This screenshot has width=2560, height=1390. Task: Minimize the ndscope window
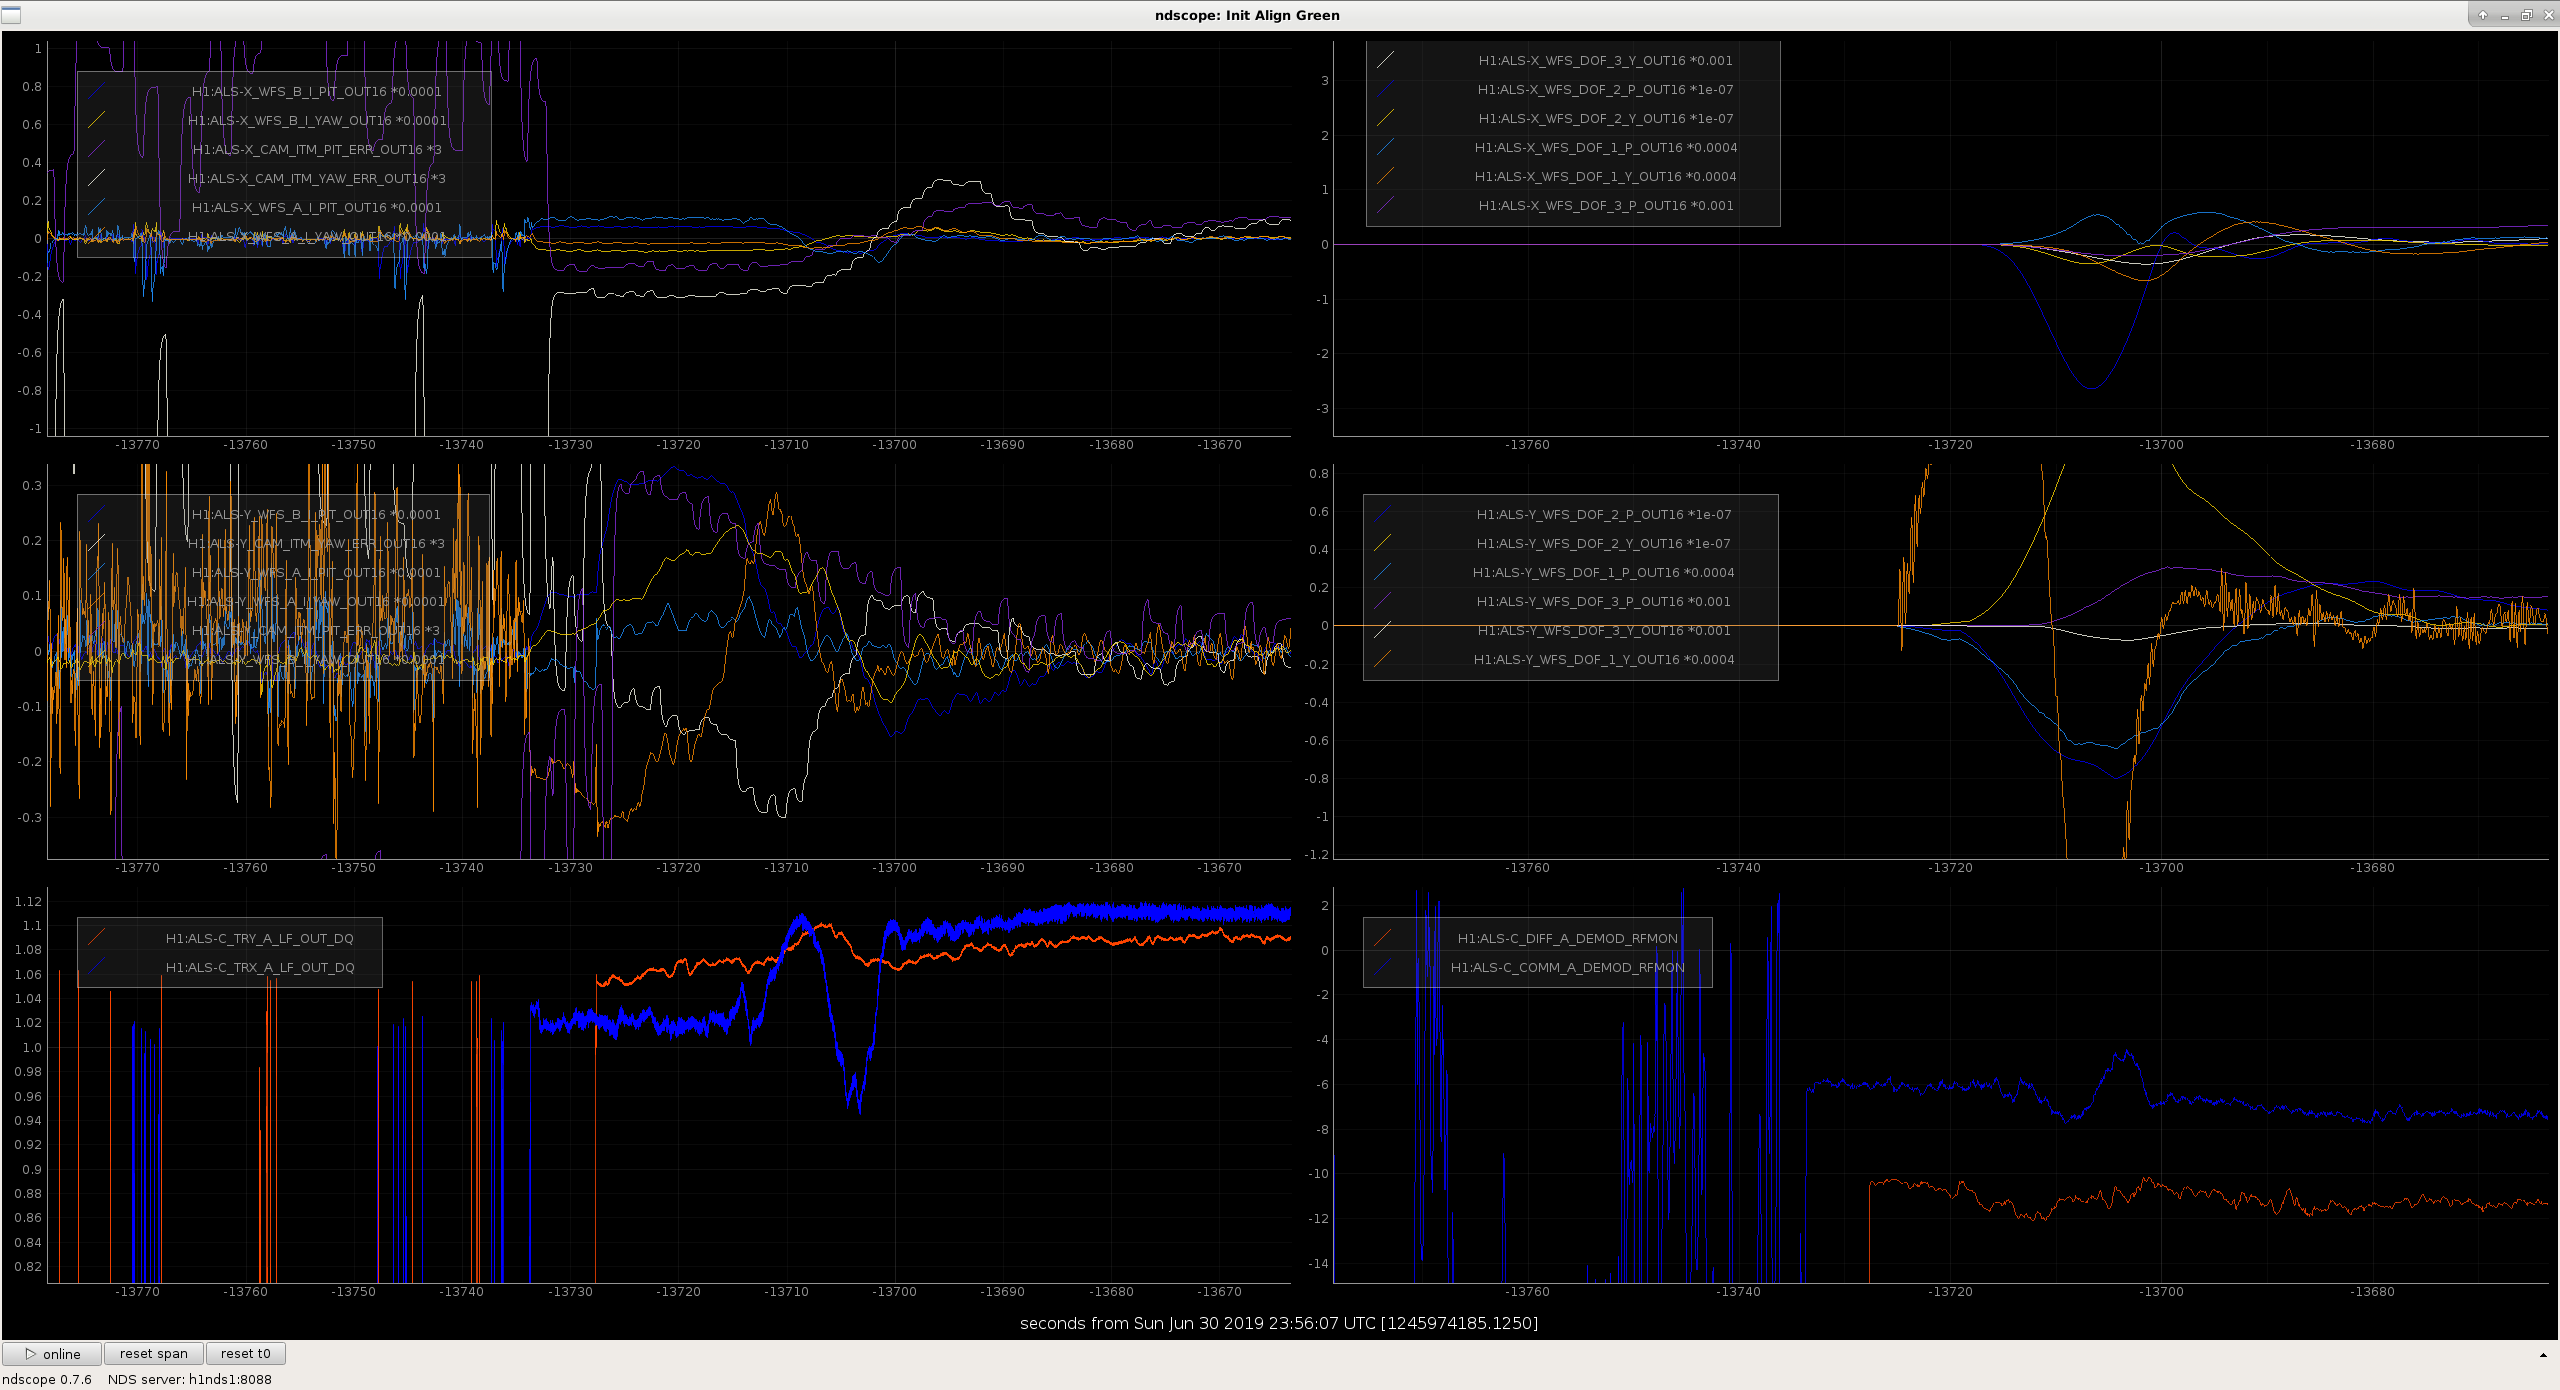pos(2505,15)
